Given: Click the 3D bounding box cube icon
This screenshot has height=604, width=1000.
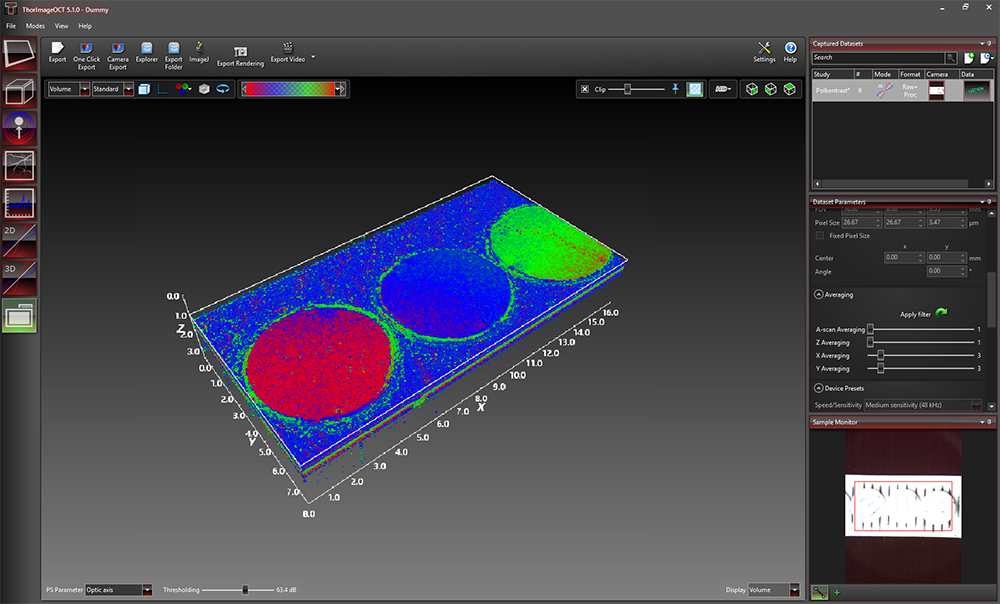Looking at the screenshot, I should [143, 89].
